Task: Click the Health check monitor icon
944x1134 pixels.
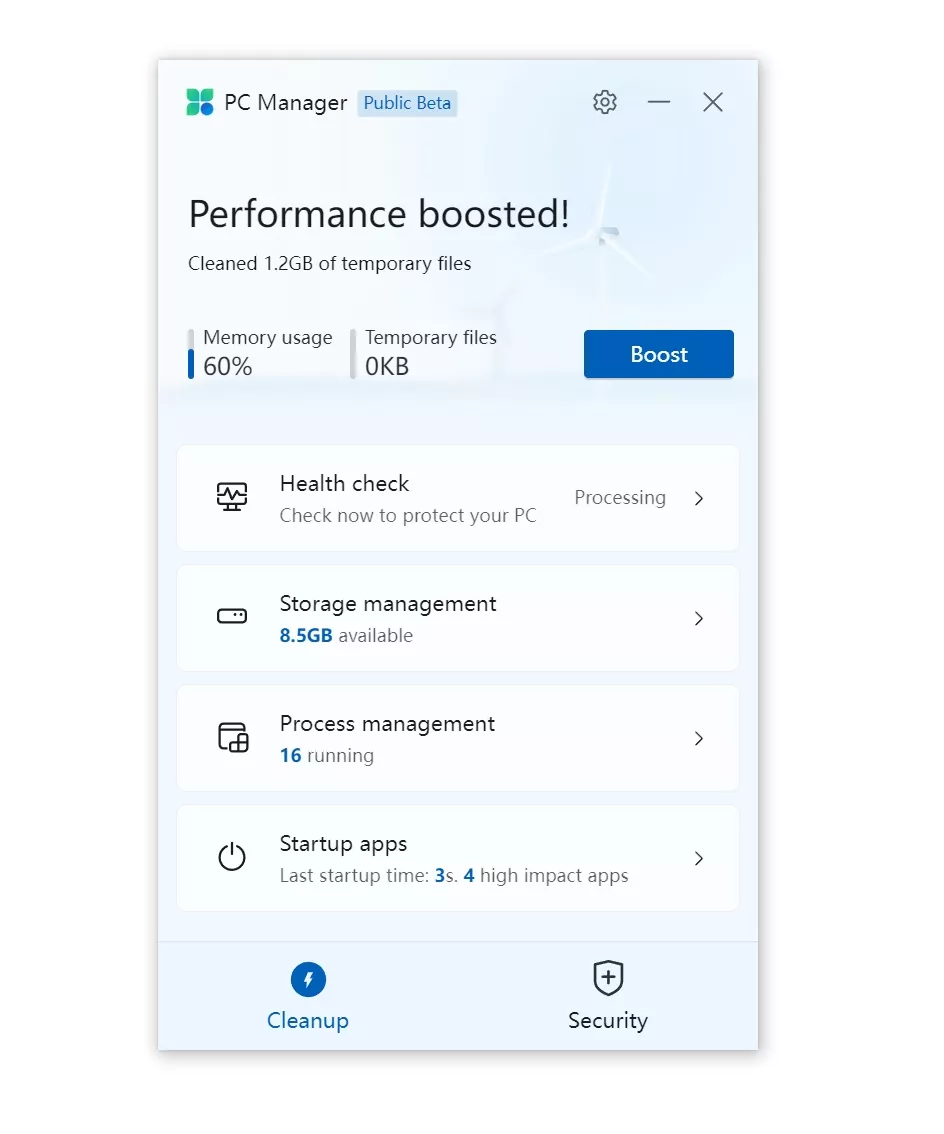Action: point(232,498)
